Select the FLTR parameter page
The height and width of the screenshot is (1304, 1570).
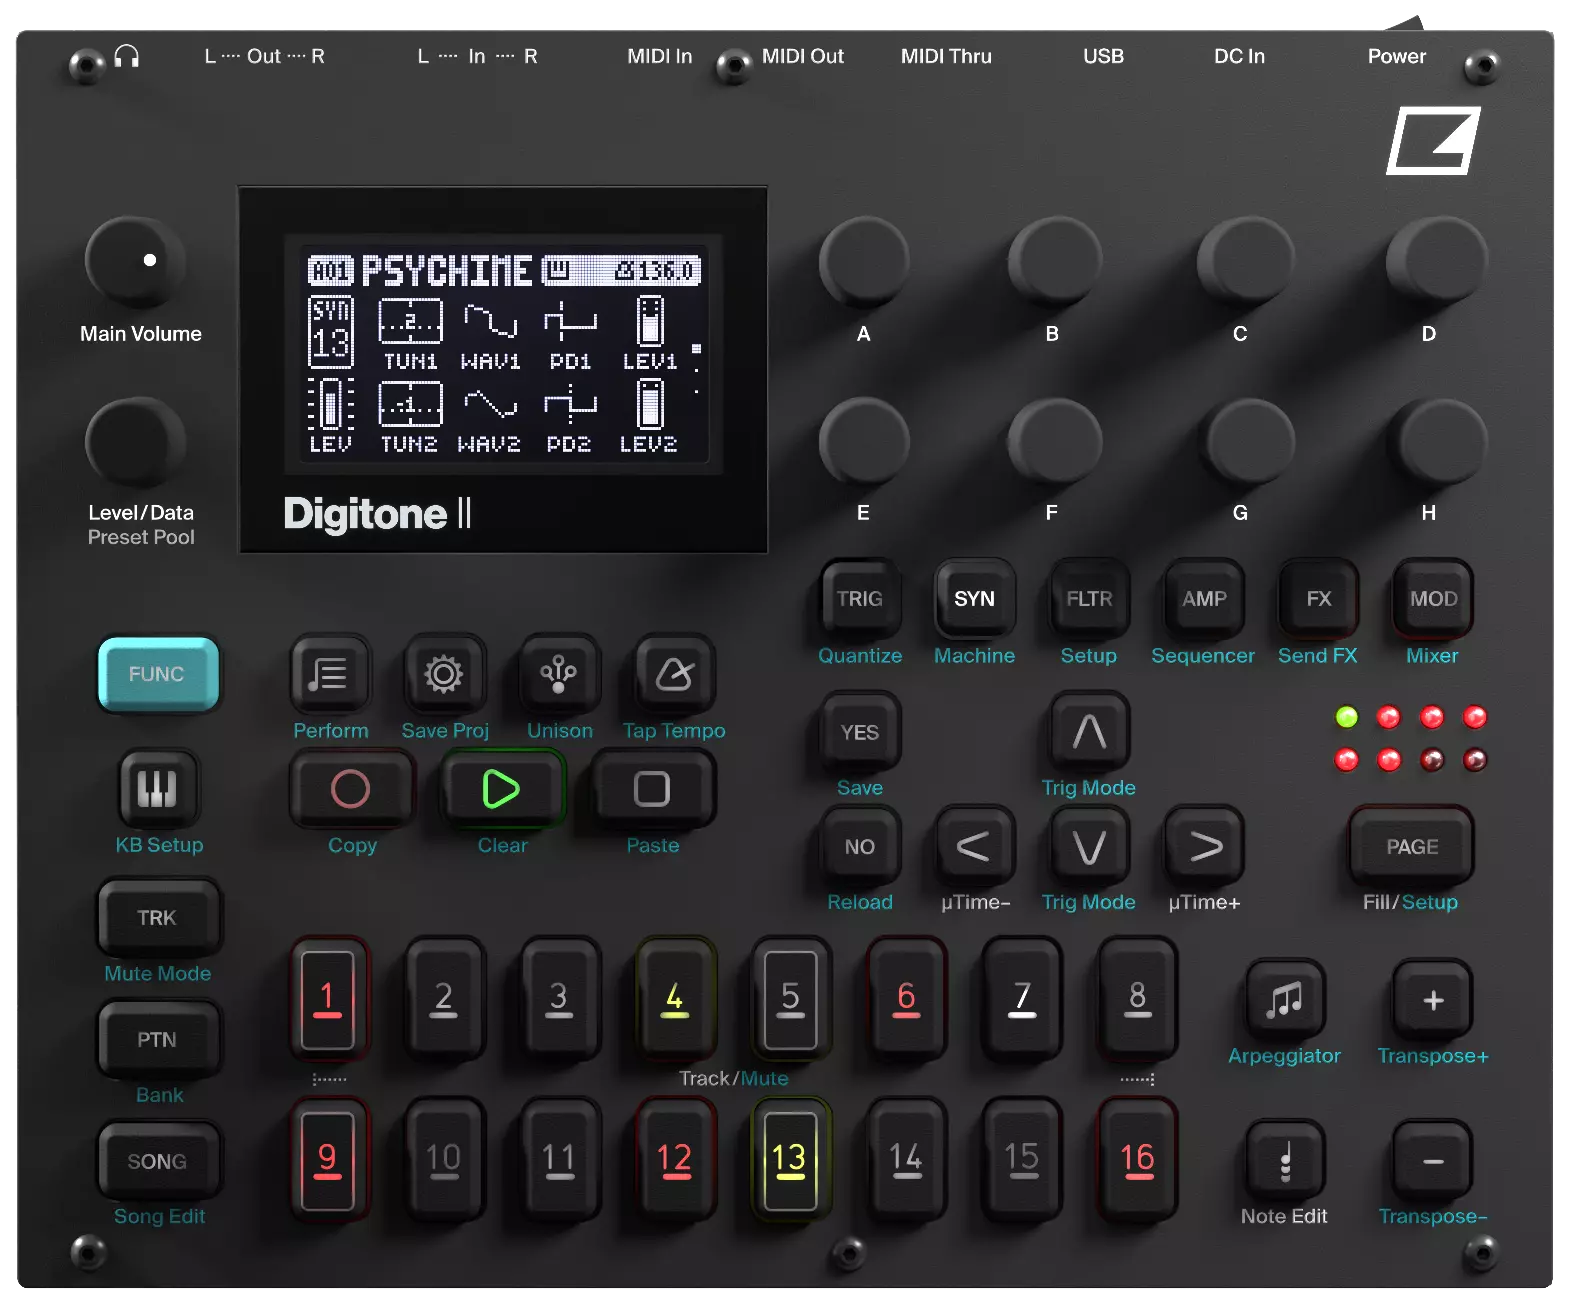[x=1089, y=598]
